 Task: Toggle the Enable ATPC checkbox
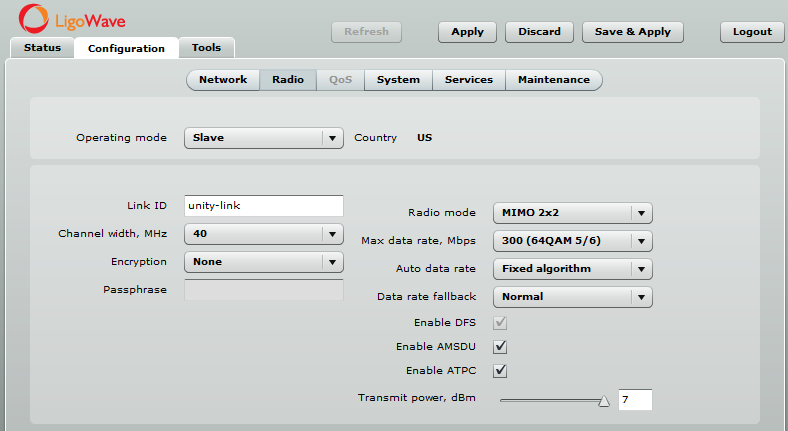coord(501,371)
